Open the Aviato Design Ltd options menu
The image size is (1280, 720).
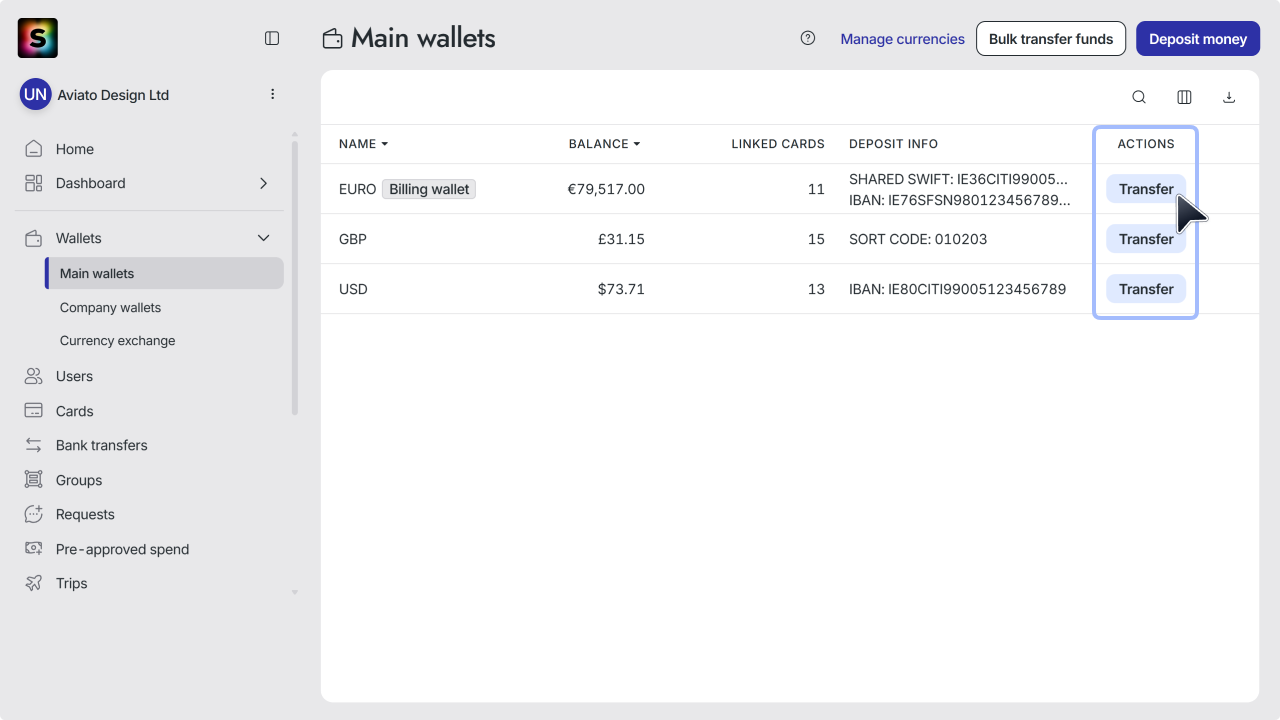(272, 94)
